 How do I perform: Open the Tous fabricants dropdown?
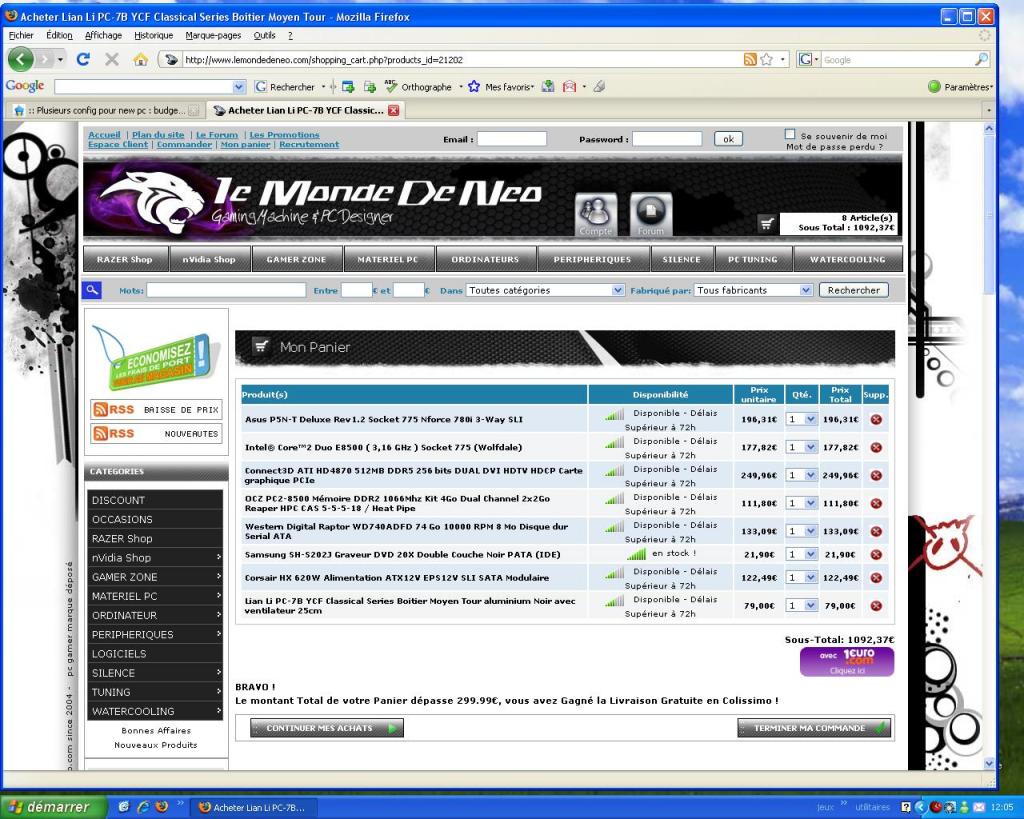(753, 290)
